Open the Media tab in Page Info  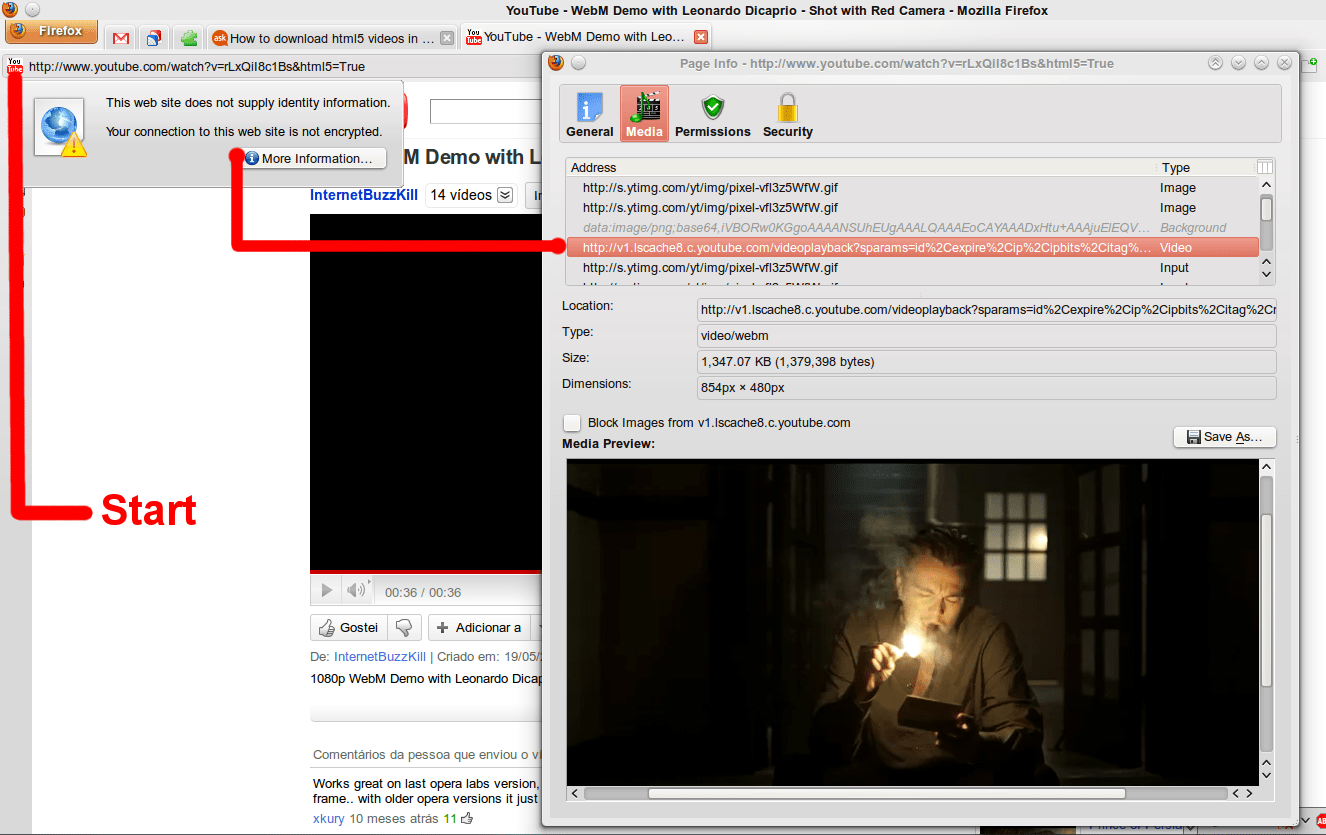click(x=644, y=113)
